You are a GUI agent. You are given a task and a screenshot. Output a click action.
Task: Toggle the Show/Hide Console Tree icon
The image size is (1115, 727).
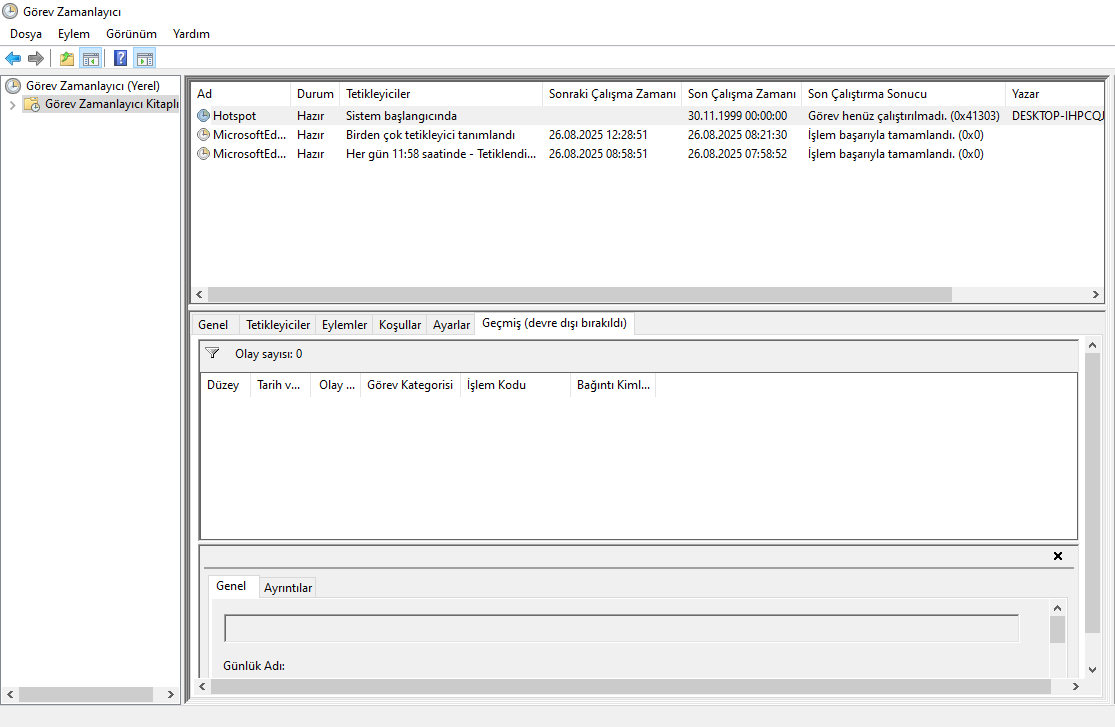click(91, 58)
